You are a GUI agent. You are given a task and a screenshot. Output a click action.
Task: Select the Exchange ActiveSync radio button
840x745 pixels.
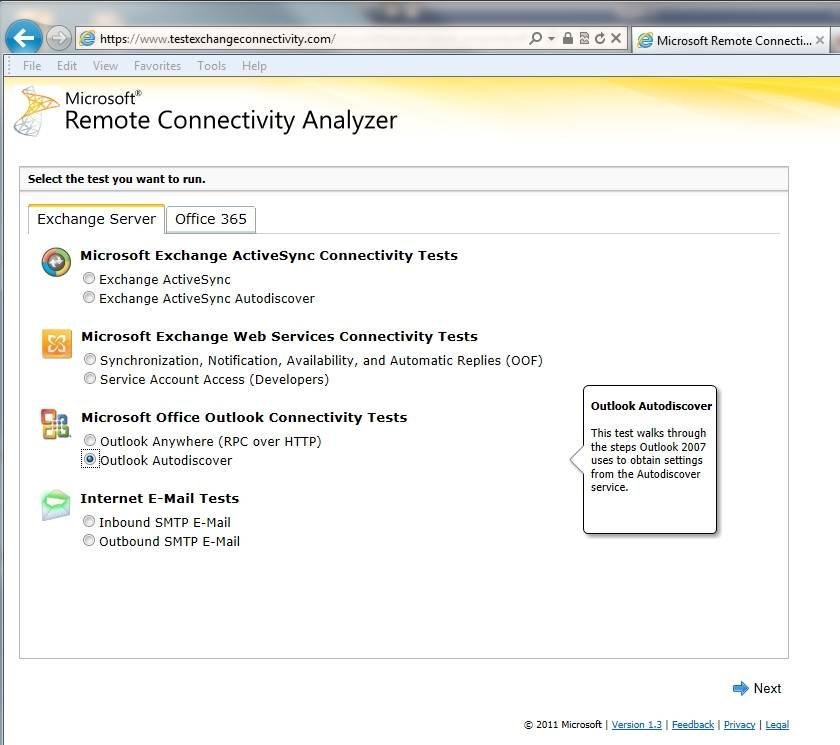coord(89,279)
